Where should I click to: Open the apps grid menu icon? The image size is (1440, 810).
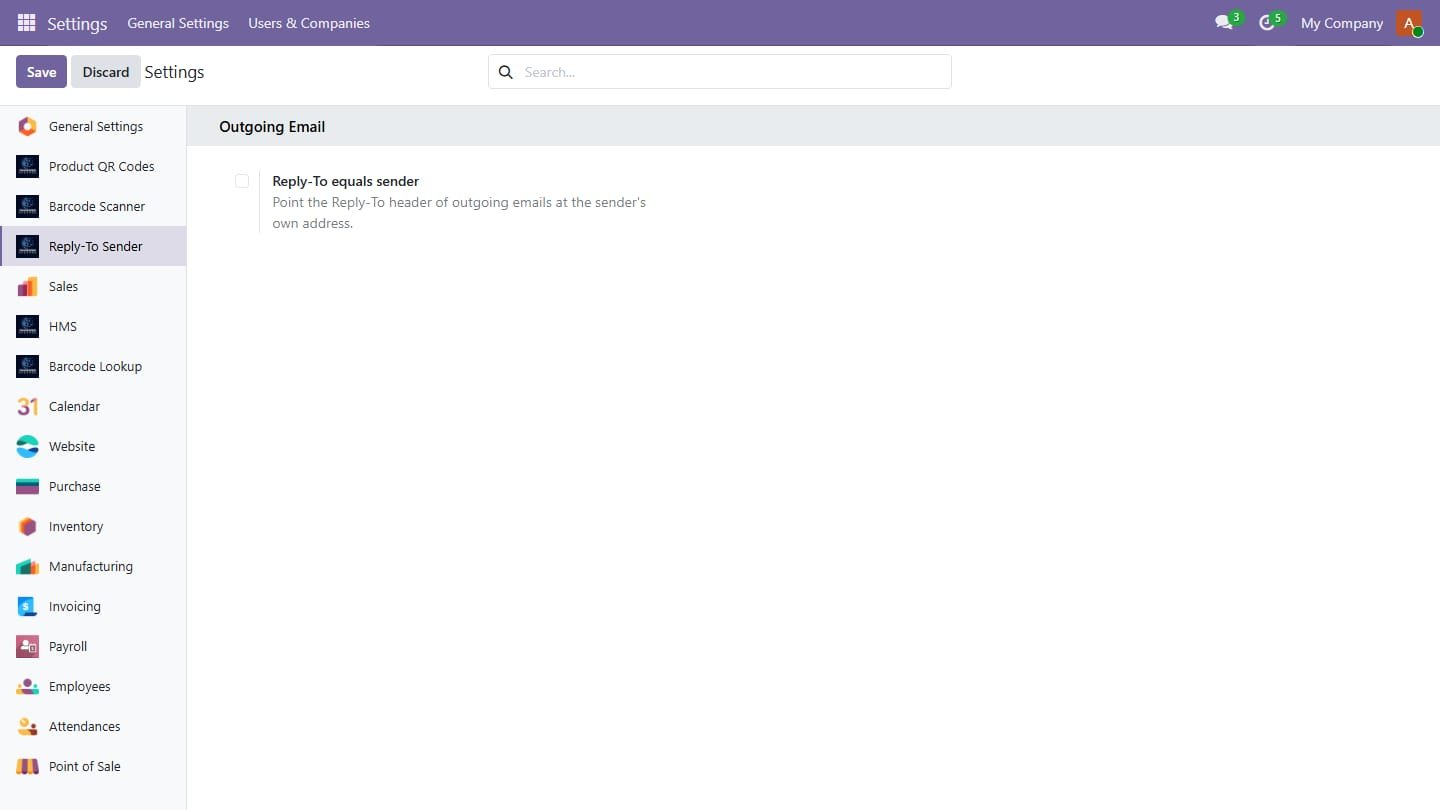click(x=27, y=23)
